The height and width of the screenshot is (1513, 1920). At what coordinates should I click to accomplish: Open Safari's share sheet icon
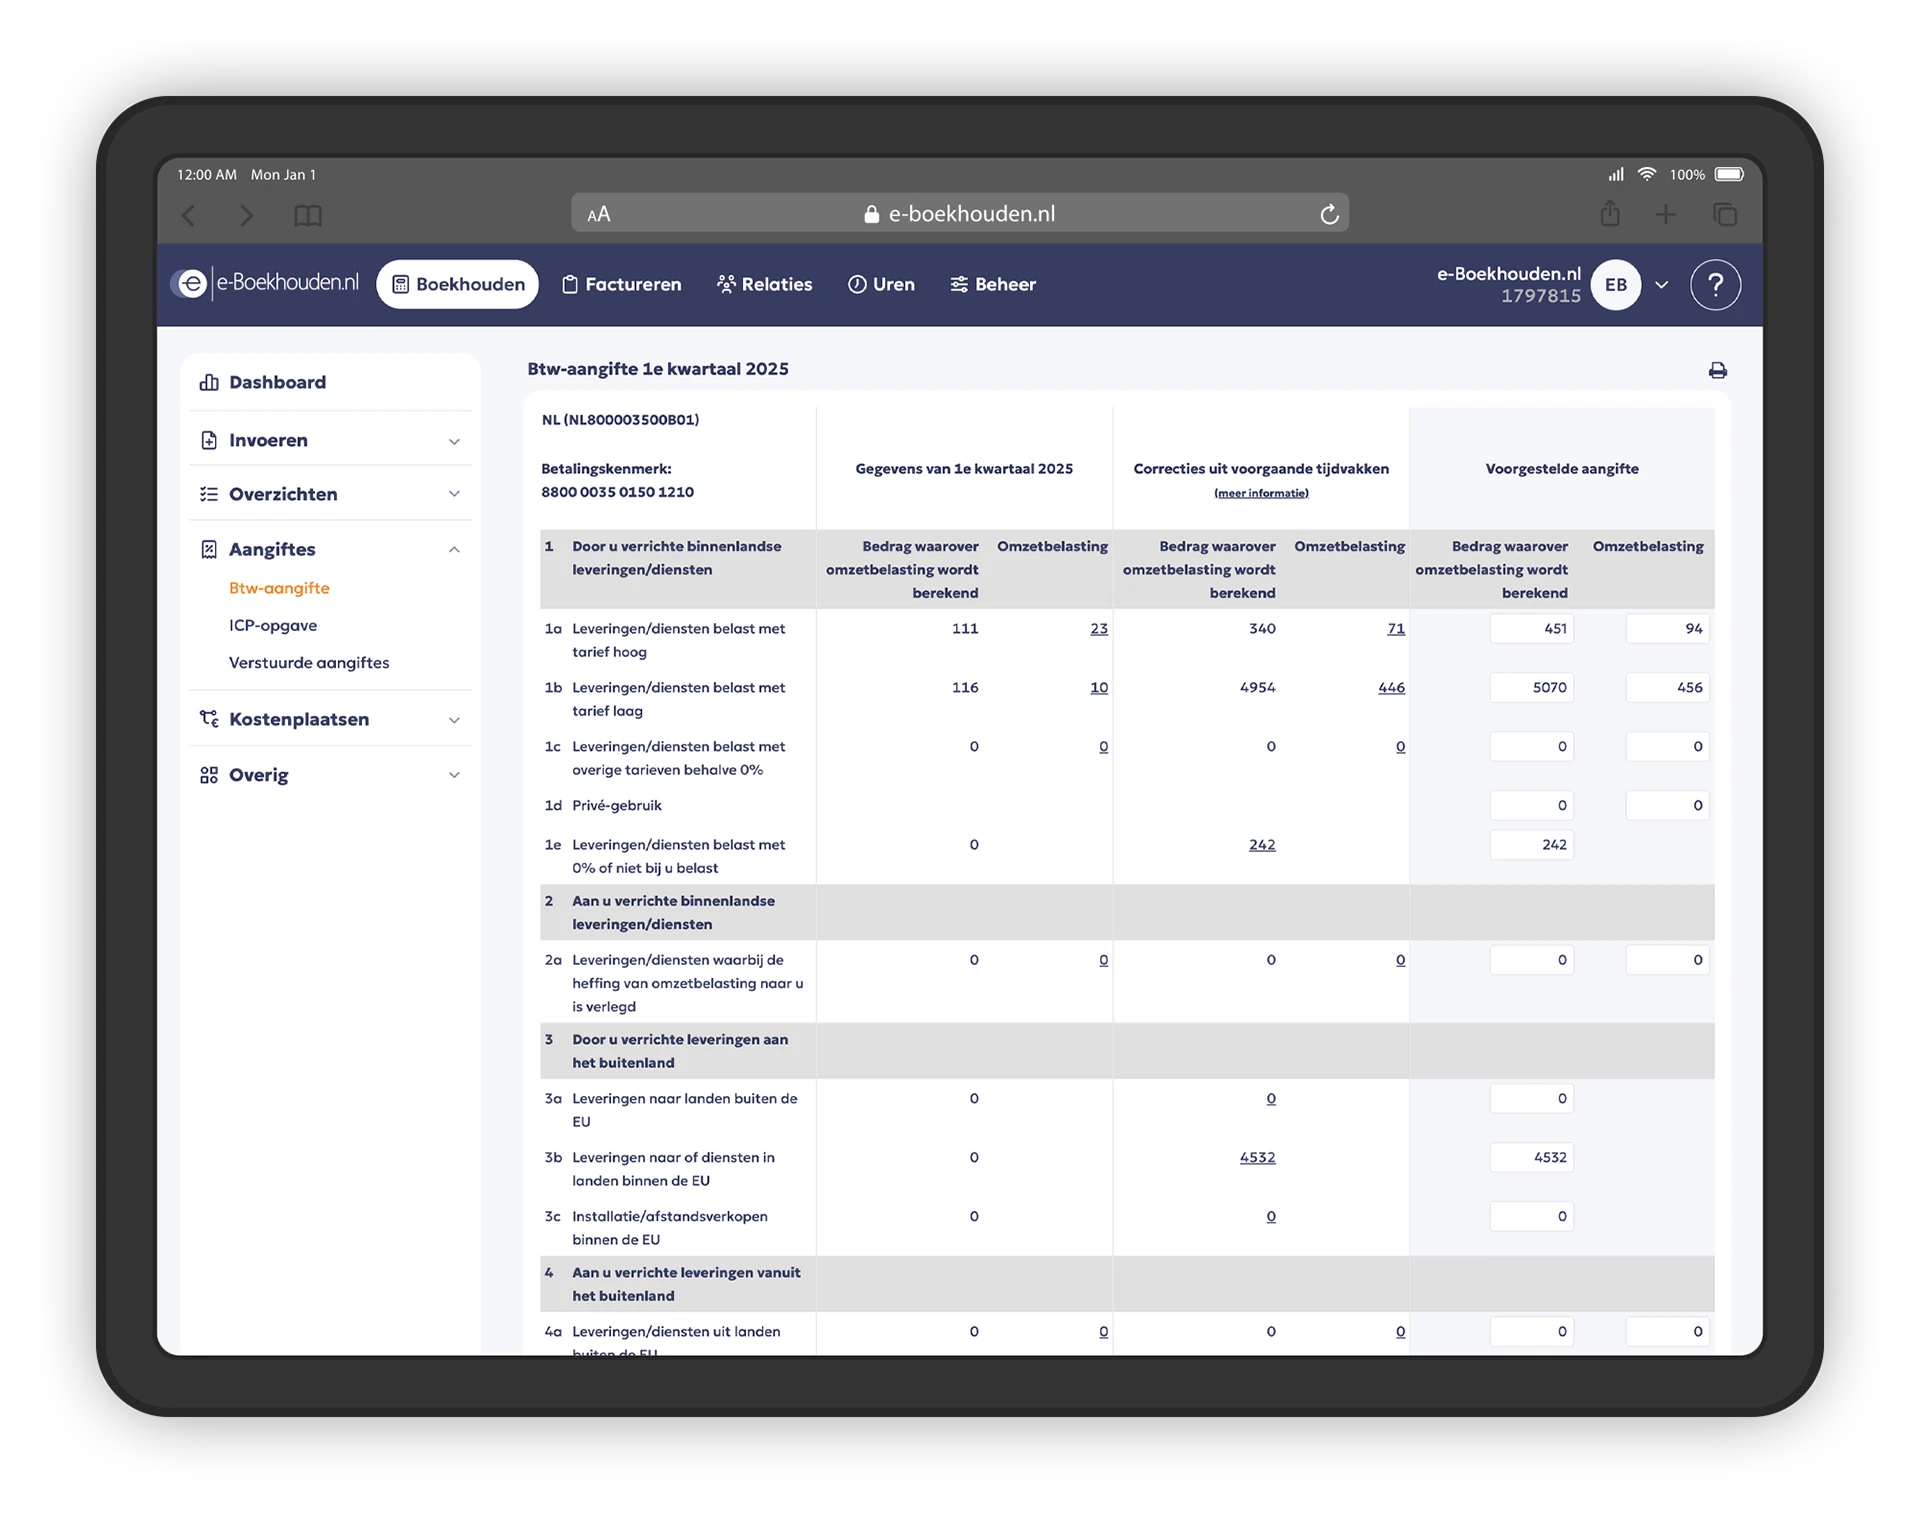[x=1609, y=214]
